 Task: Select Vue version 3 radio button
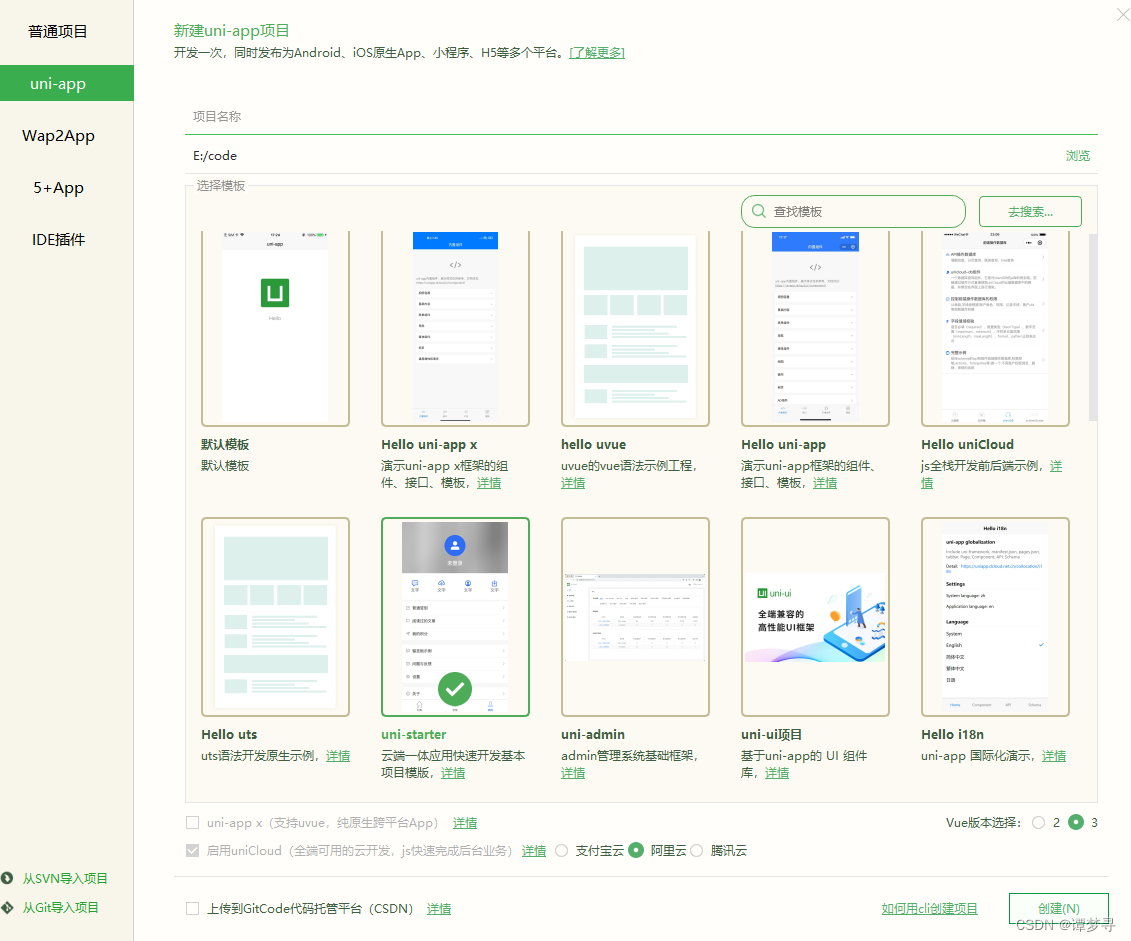(x=1075, y=822)
